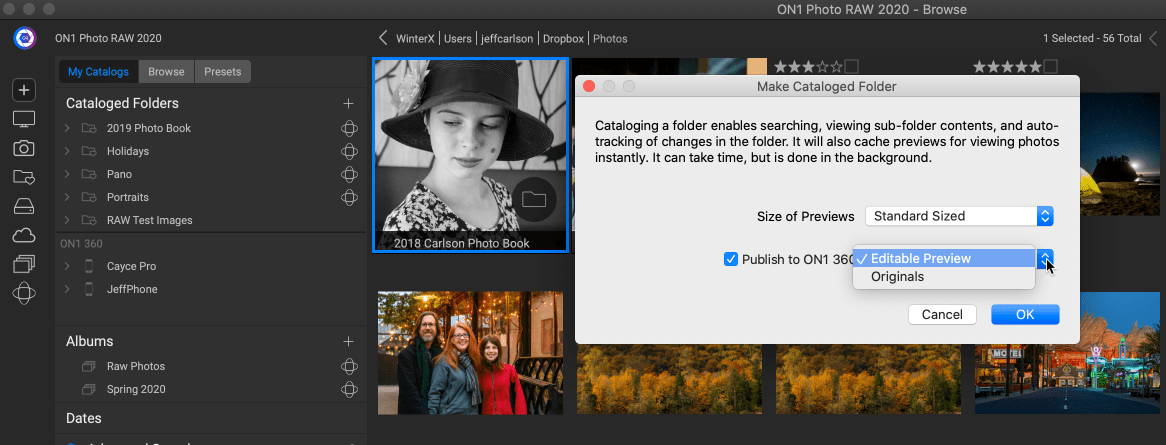Switch to Browse tab

click(x=166, y=71)
